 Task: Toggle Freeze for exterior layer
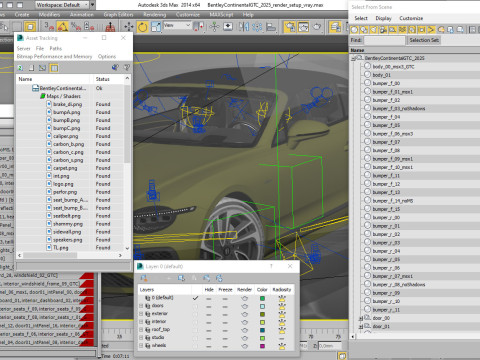pyautogui.click(x=225, y=314)
